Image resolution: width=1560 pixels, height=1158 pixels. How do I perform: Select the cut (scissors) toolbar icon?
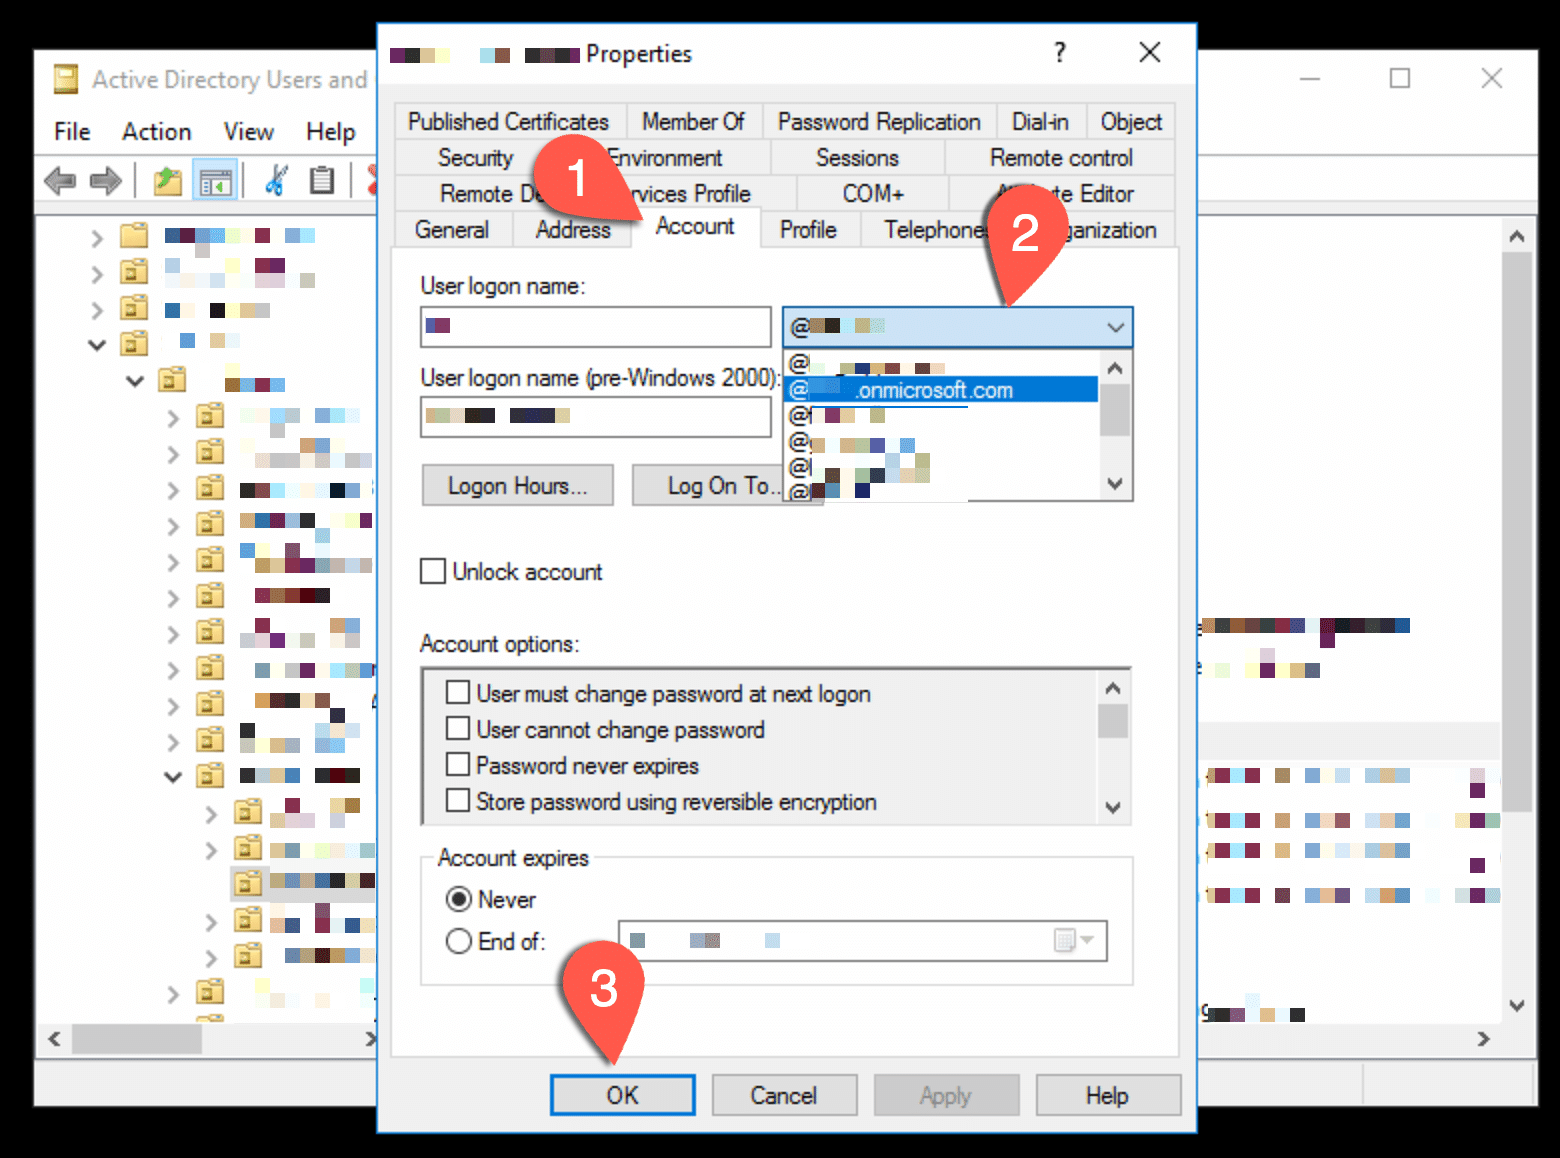tap(276, 181)
